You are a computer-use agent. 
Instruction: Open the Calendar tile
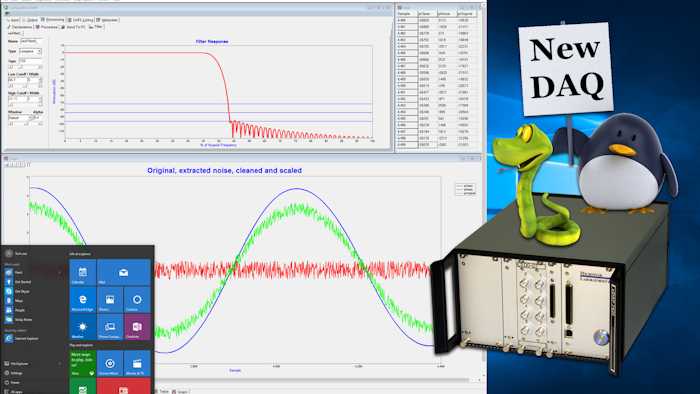[x=83, y=272]
